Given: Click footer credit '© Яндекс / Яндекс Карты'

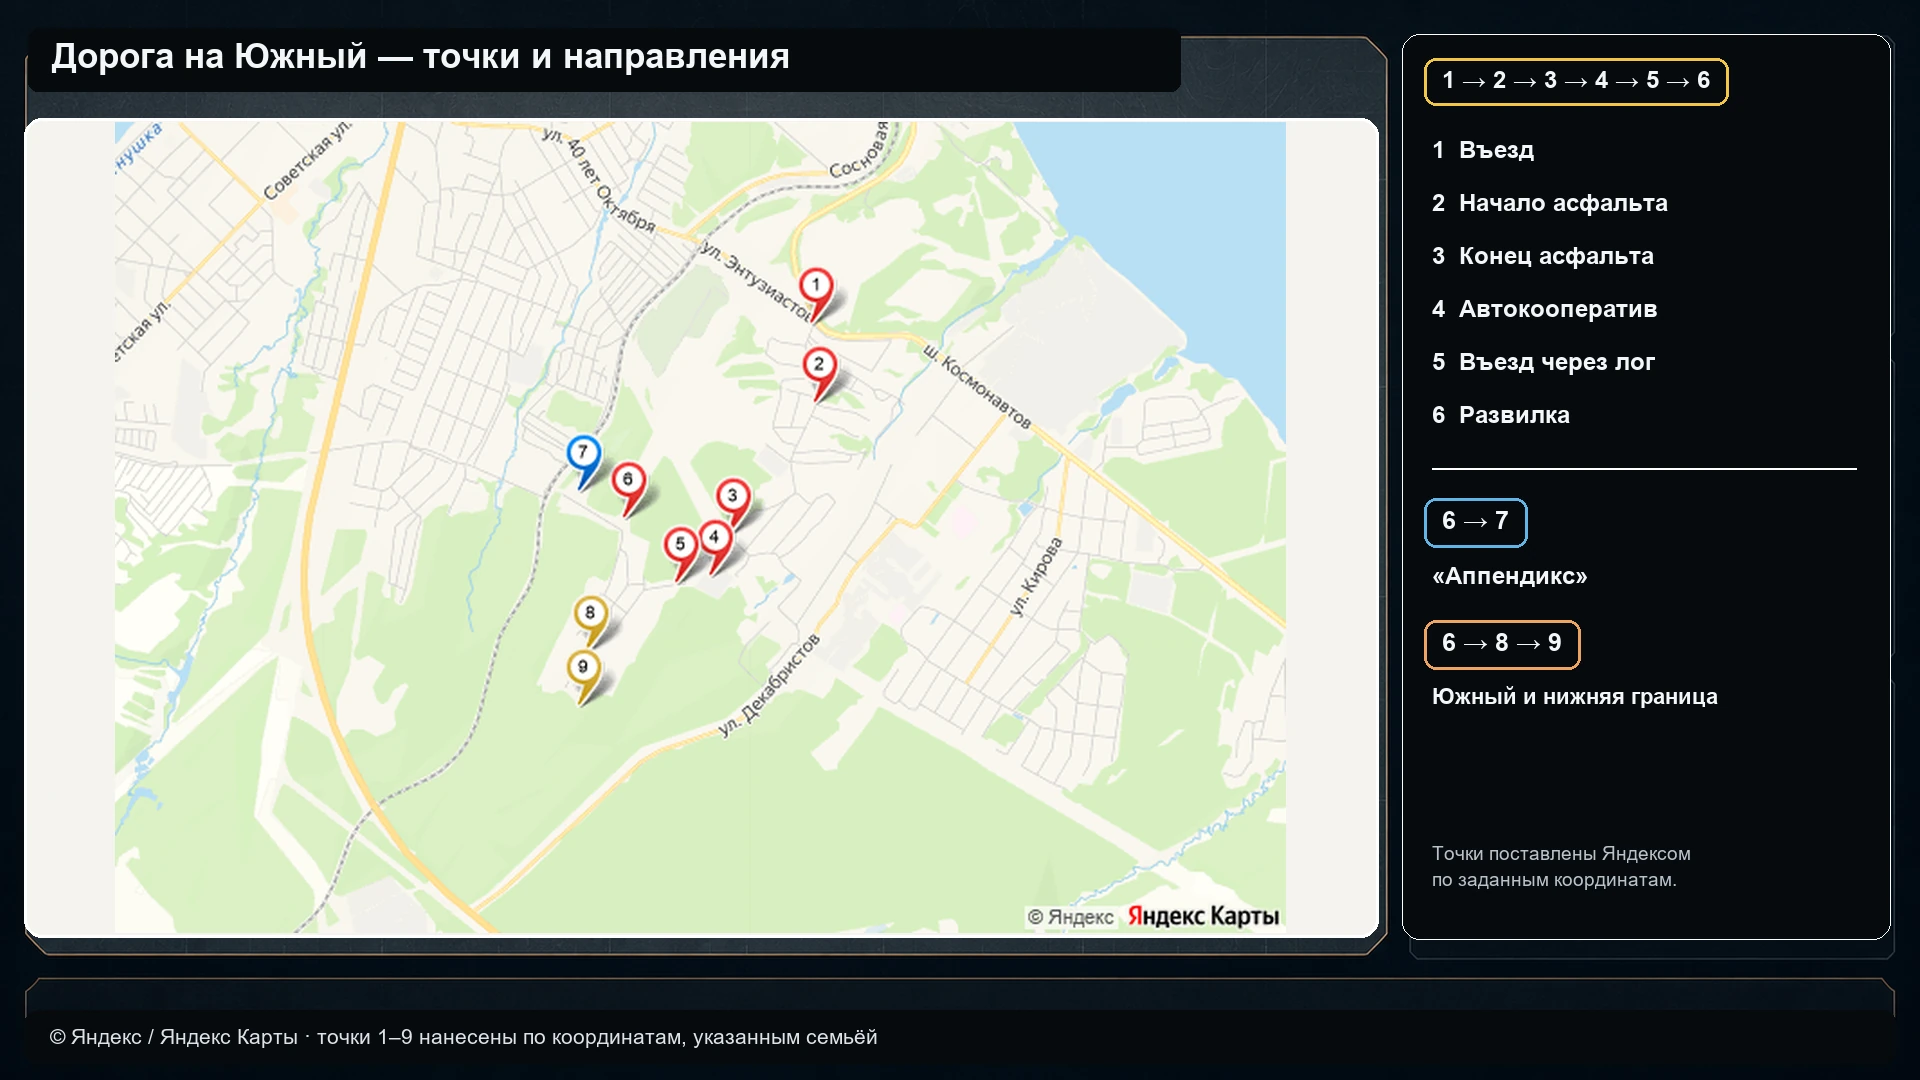Looking at the screenshot, I should (x=174, y=1038).
